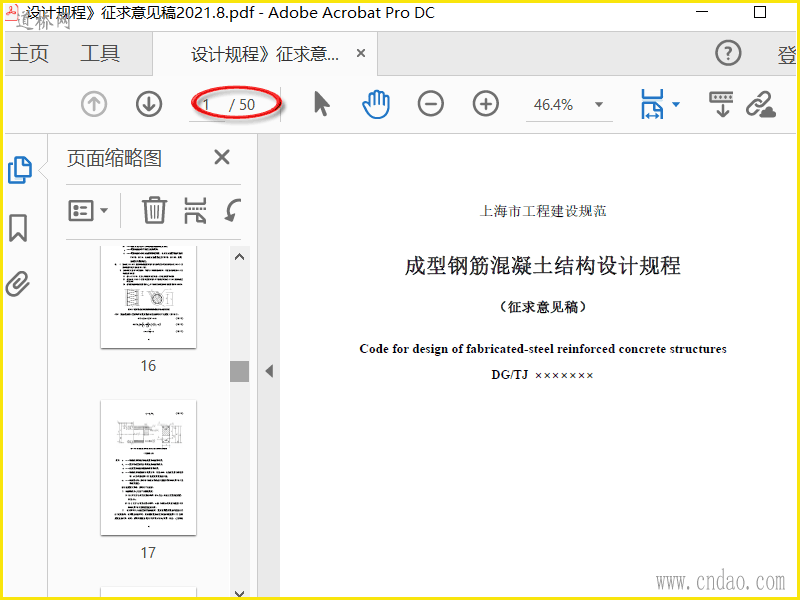800x600 pixels.
Task: Close the document tab
Action: click(361, 53)
